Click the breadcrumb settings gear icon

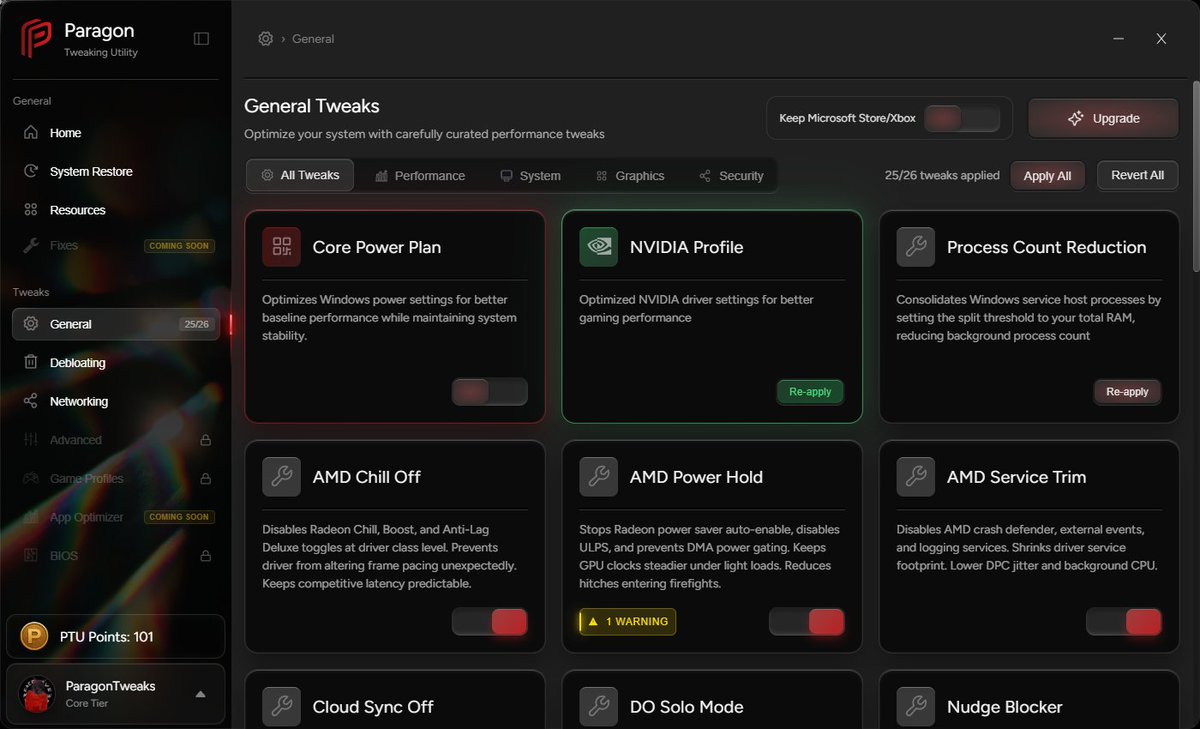(265, 39)
